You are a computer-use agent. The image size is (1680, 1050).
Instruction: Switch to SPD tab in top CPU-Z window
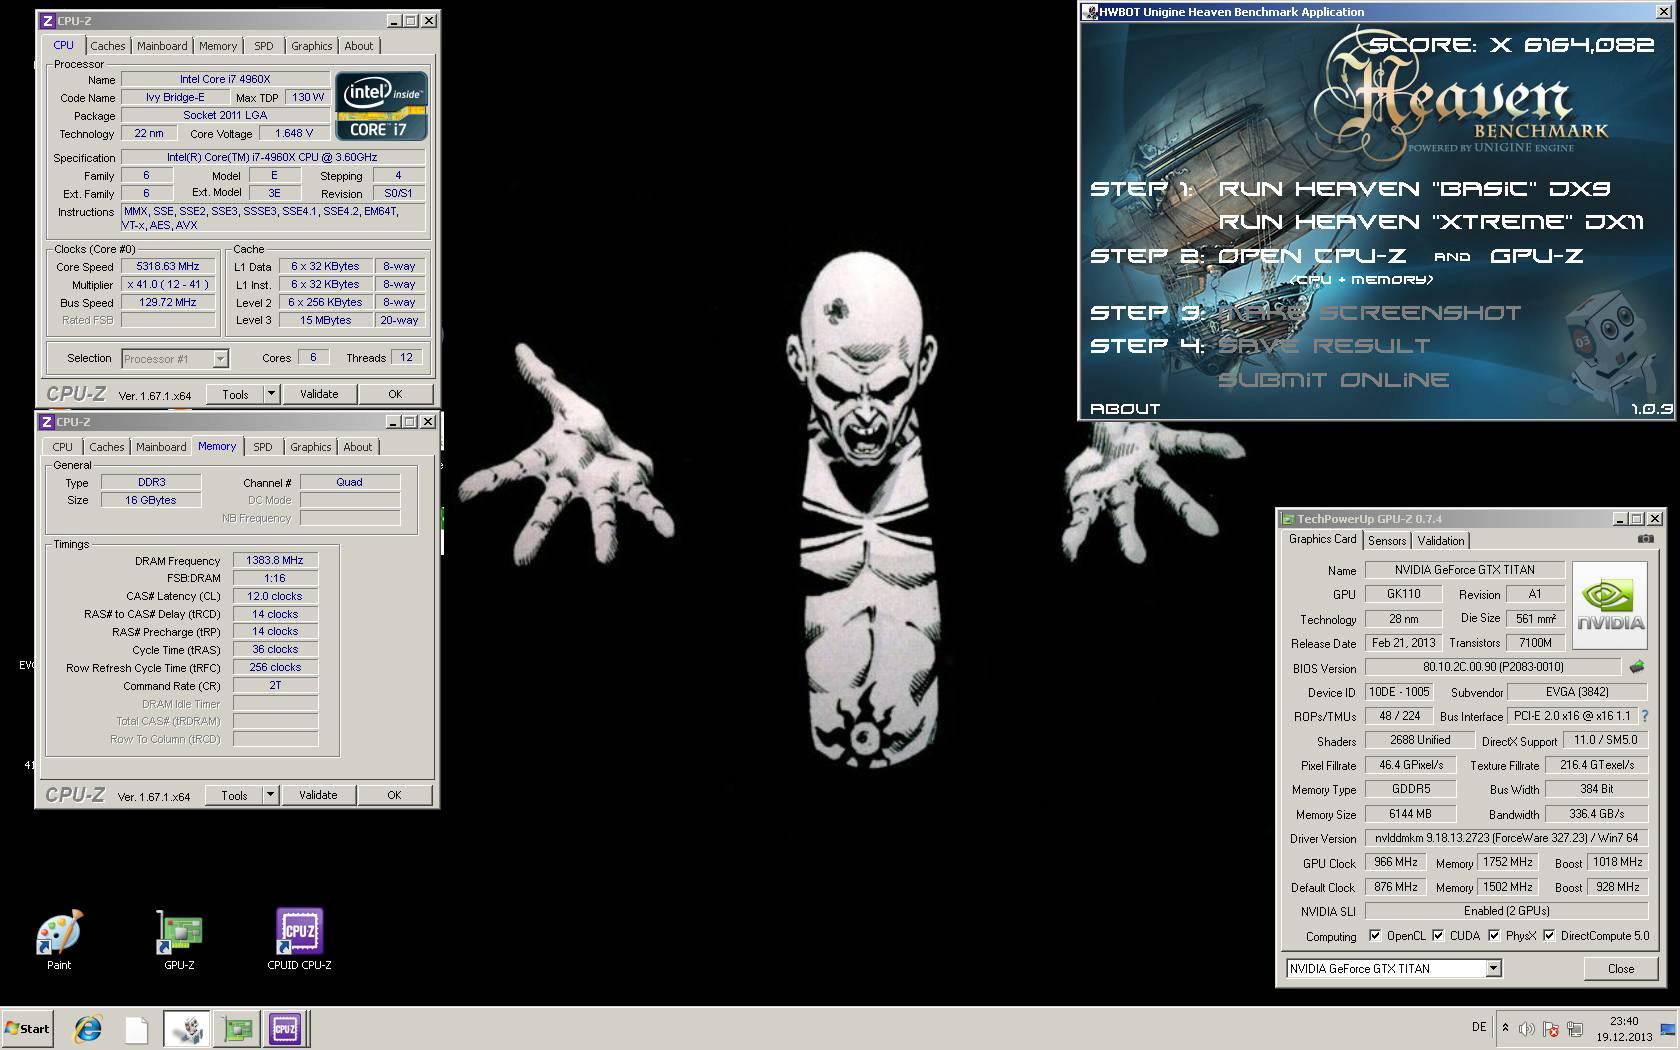pos(263,46)
